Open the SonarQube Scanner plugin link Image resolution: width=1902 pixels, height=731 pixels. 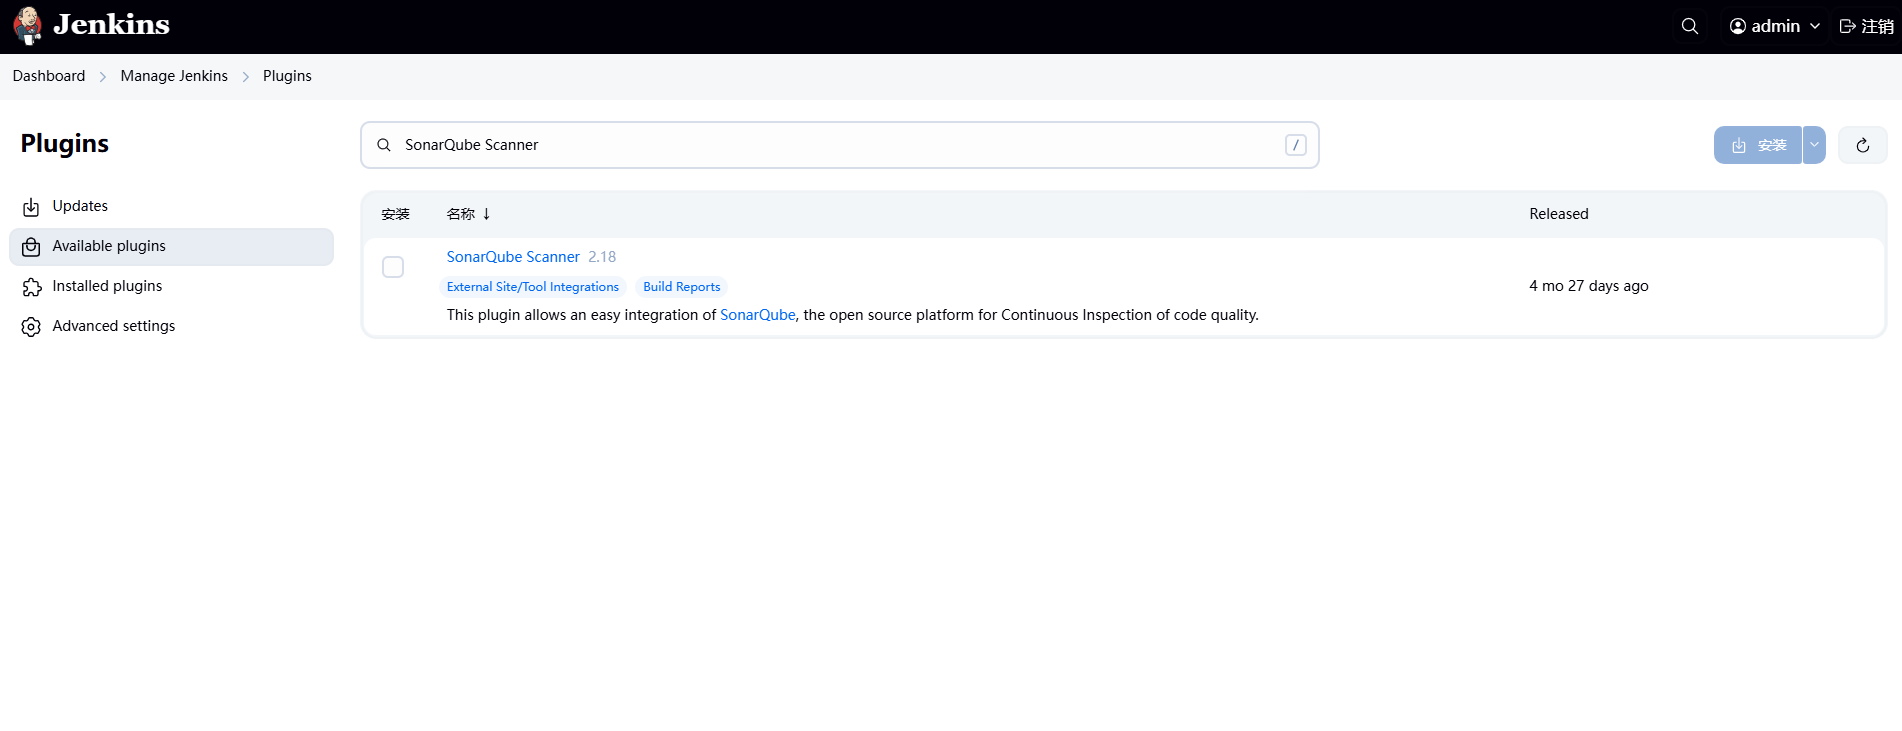512,257
